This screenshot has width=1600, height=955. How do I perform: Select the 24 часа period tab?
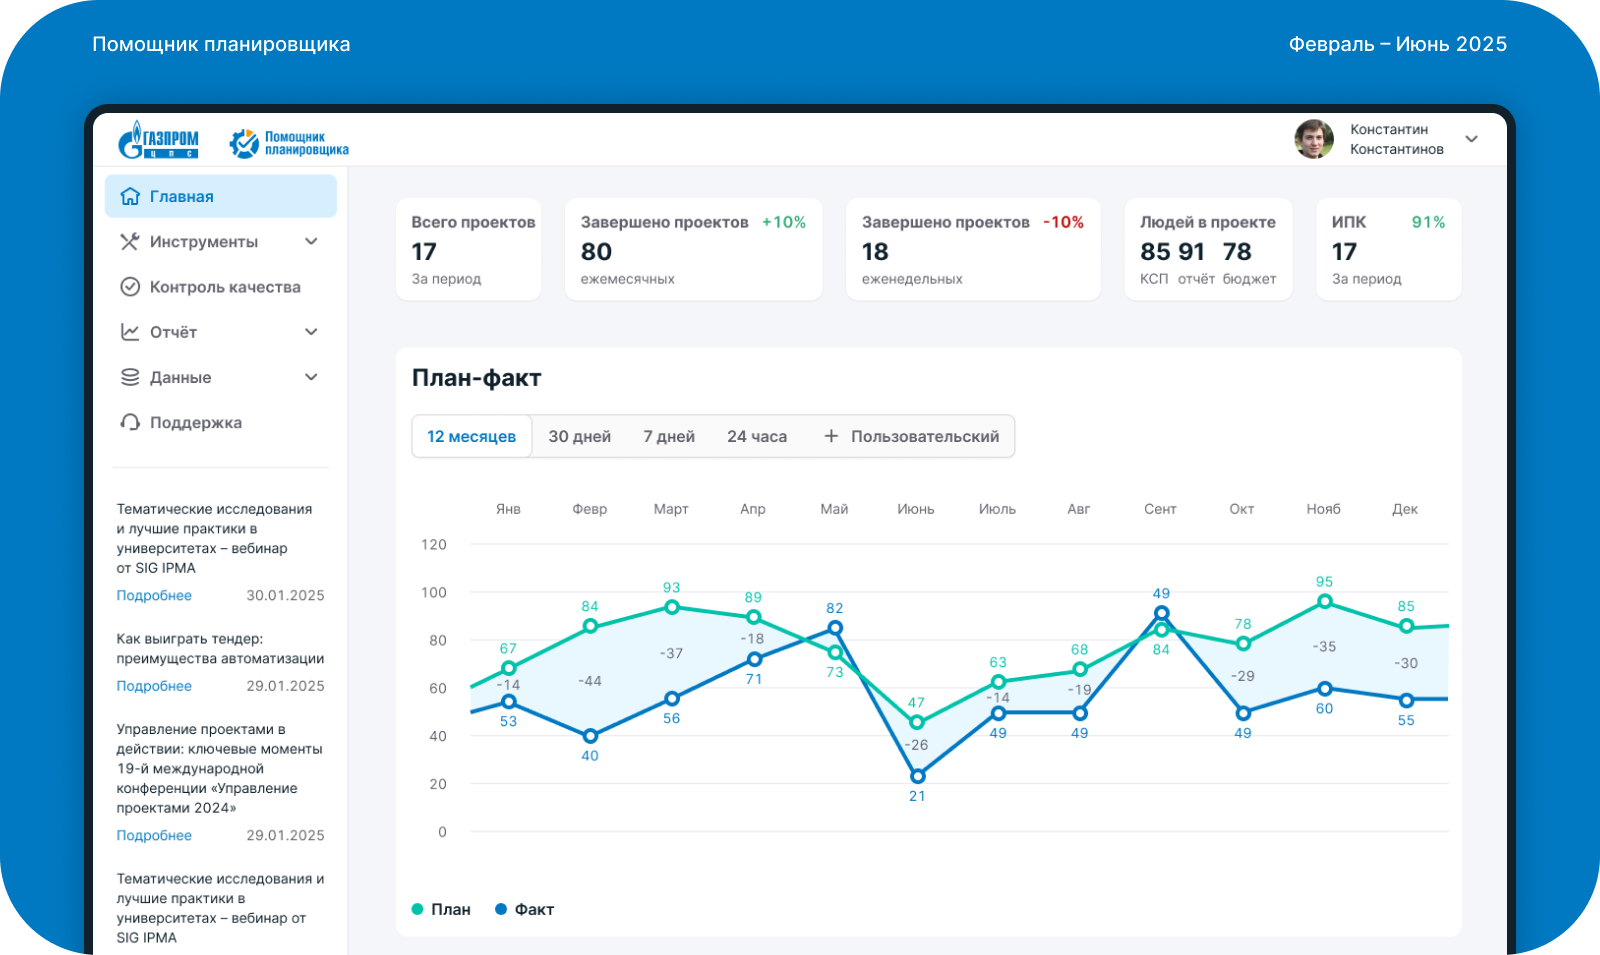[756, 437]
